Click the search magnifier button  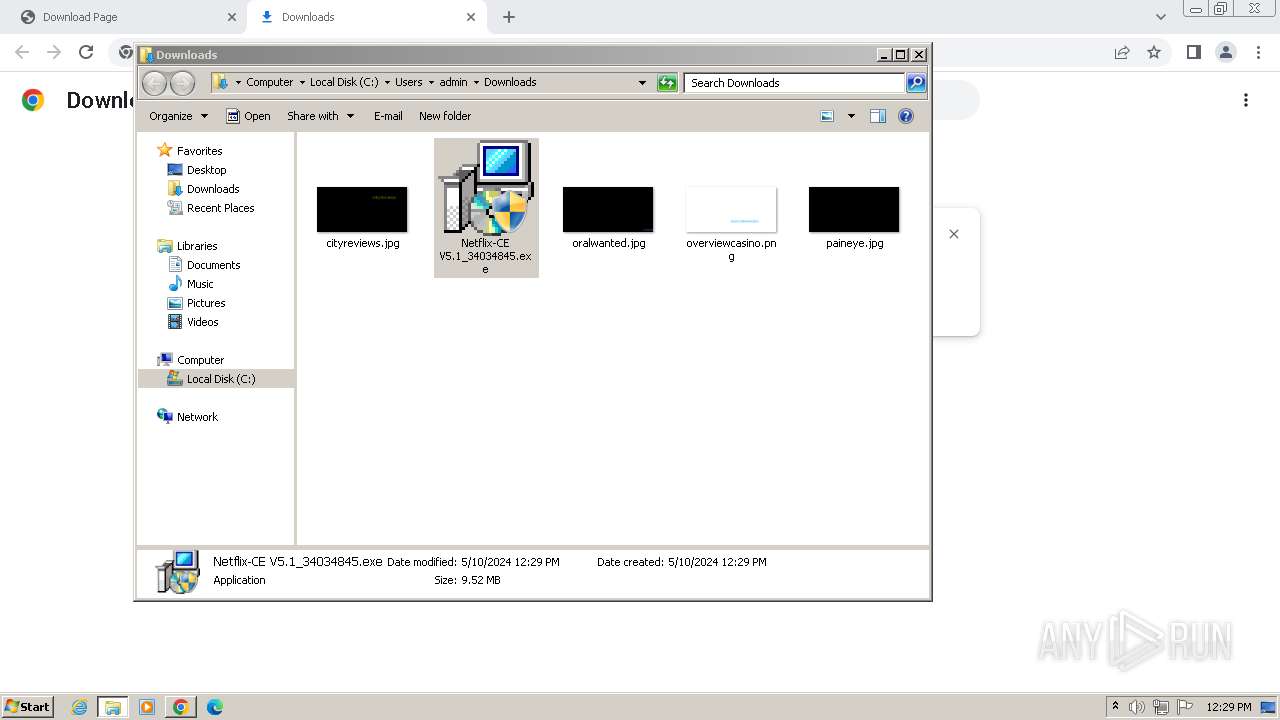[916, 83]
